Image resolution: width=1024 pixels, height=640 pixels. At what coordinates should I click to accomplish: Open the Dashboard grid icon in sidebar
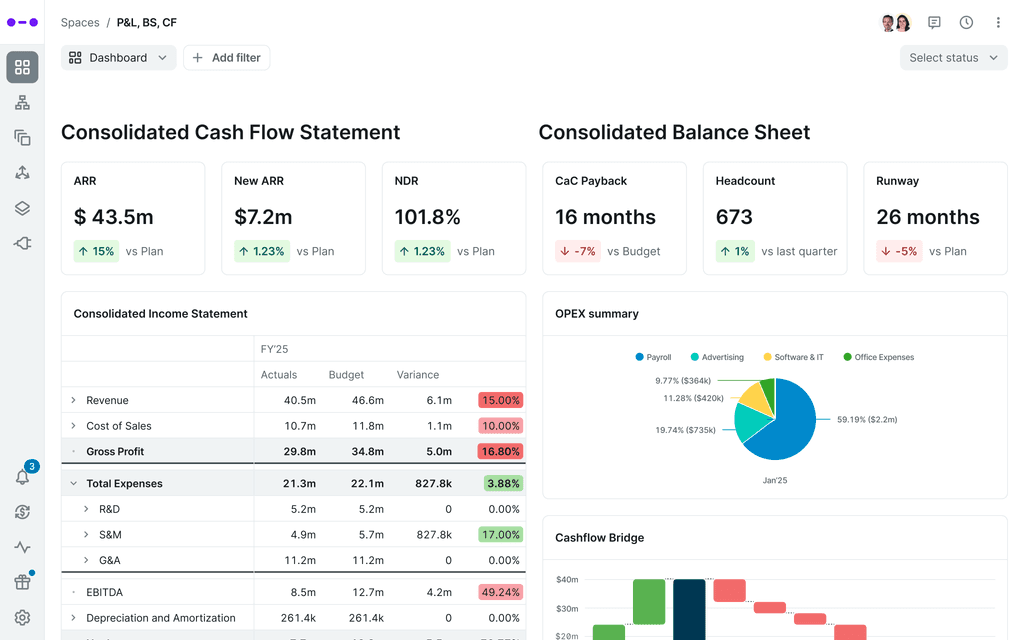[x=22, y=67]
